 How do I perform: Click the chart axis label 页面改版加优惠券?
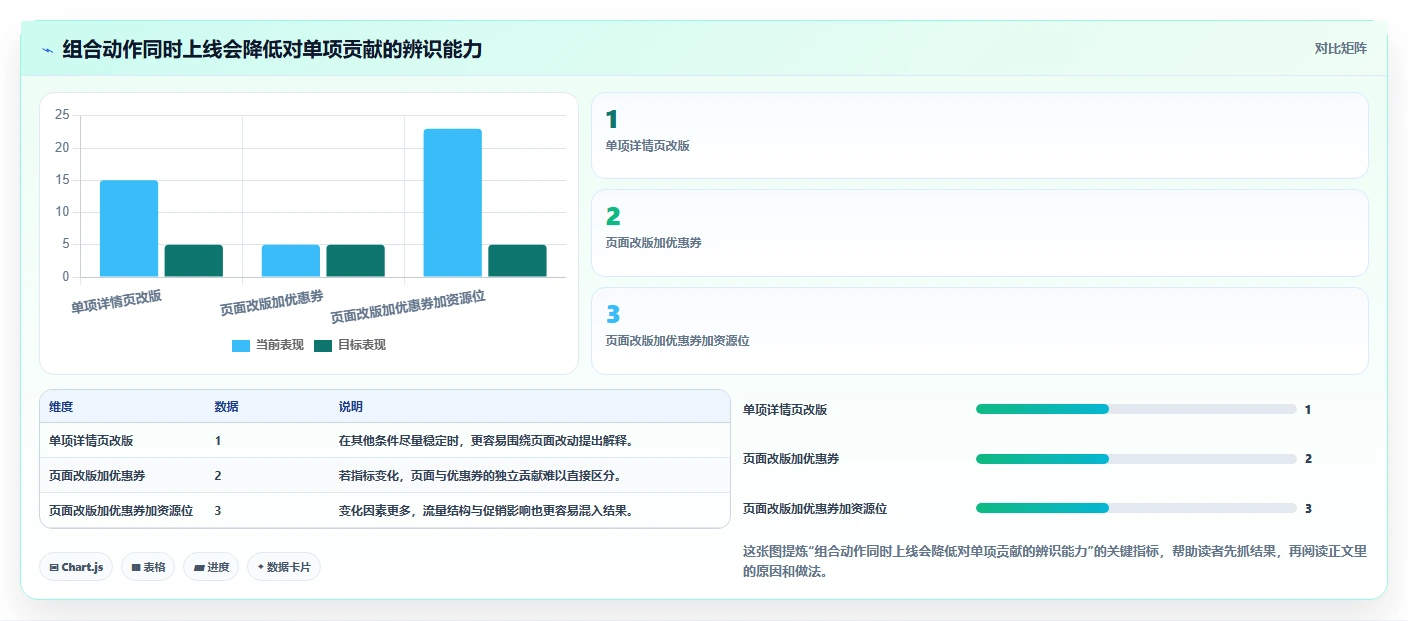pos(272,303)
